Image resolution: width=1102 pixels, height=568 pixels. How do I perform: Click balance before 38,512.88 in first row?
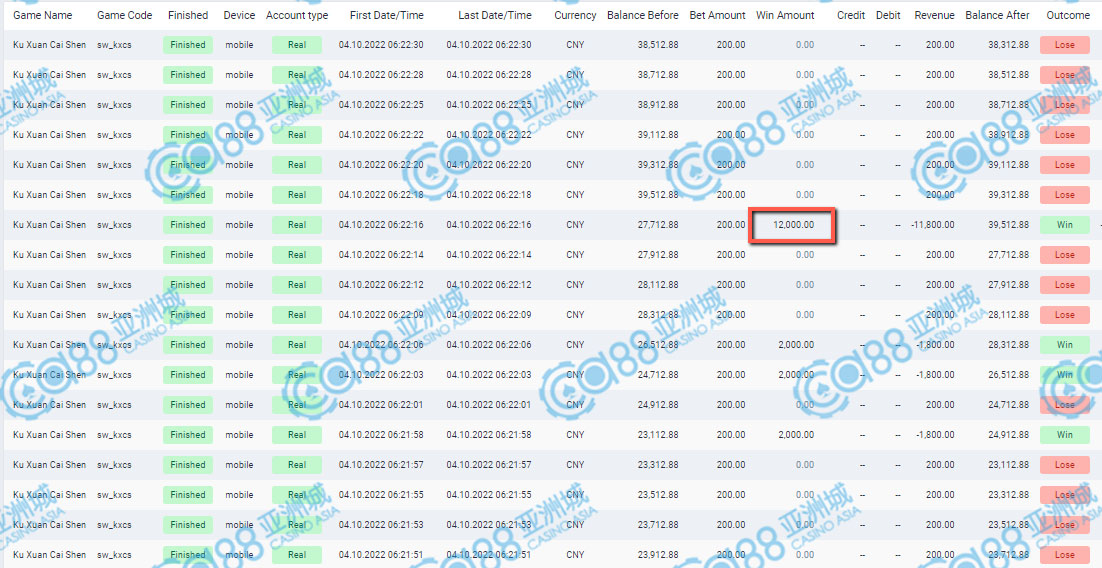659,45
